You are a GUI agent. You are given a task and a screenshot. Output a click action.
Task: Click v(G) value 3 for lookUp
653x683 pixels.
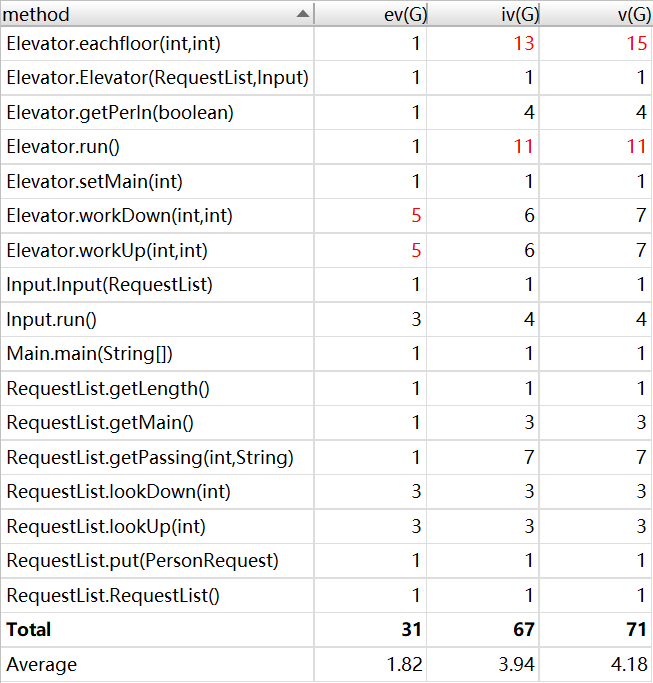coord(642,526)
